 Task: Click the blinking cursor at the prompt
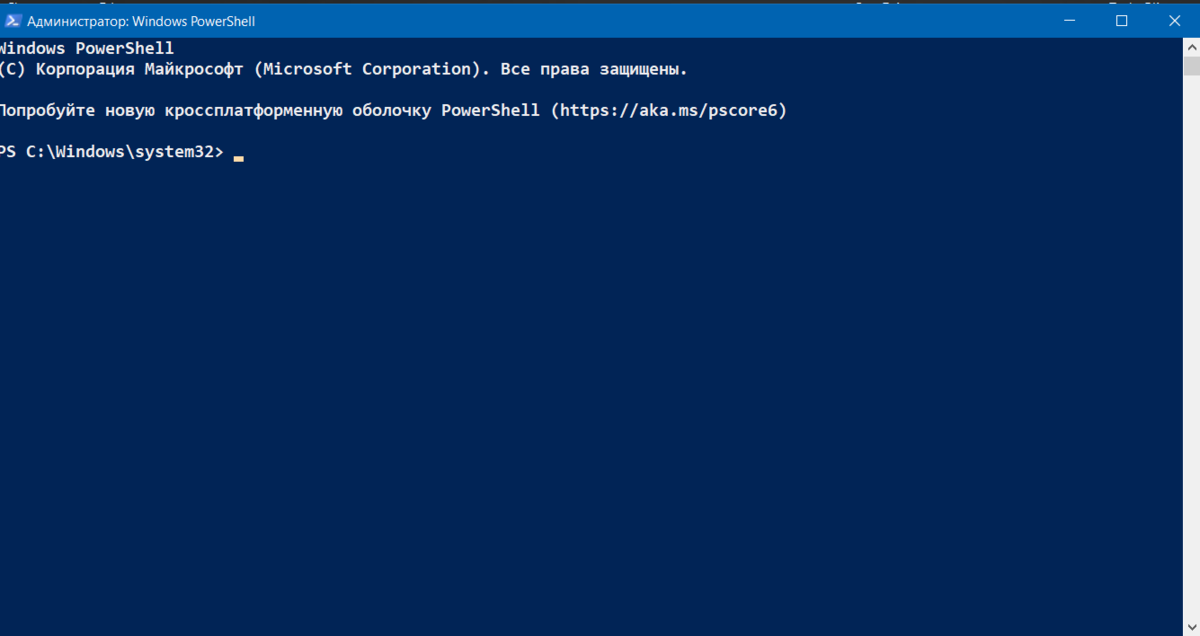click(x=239, y=158)
